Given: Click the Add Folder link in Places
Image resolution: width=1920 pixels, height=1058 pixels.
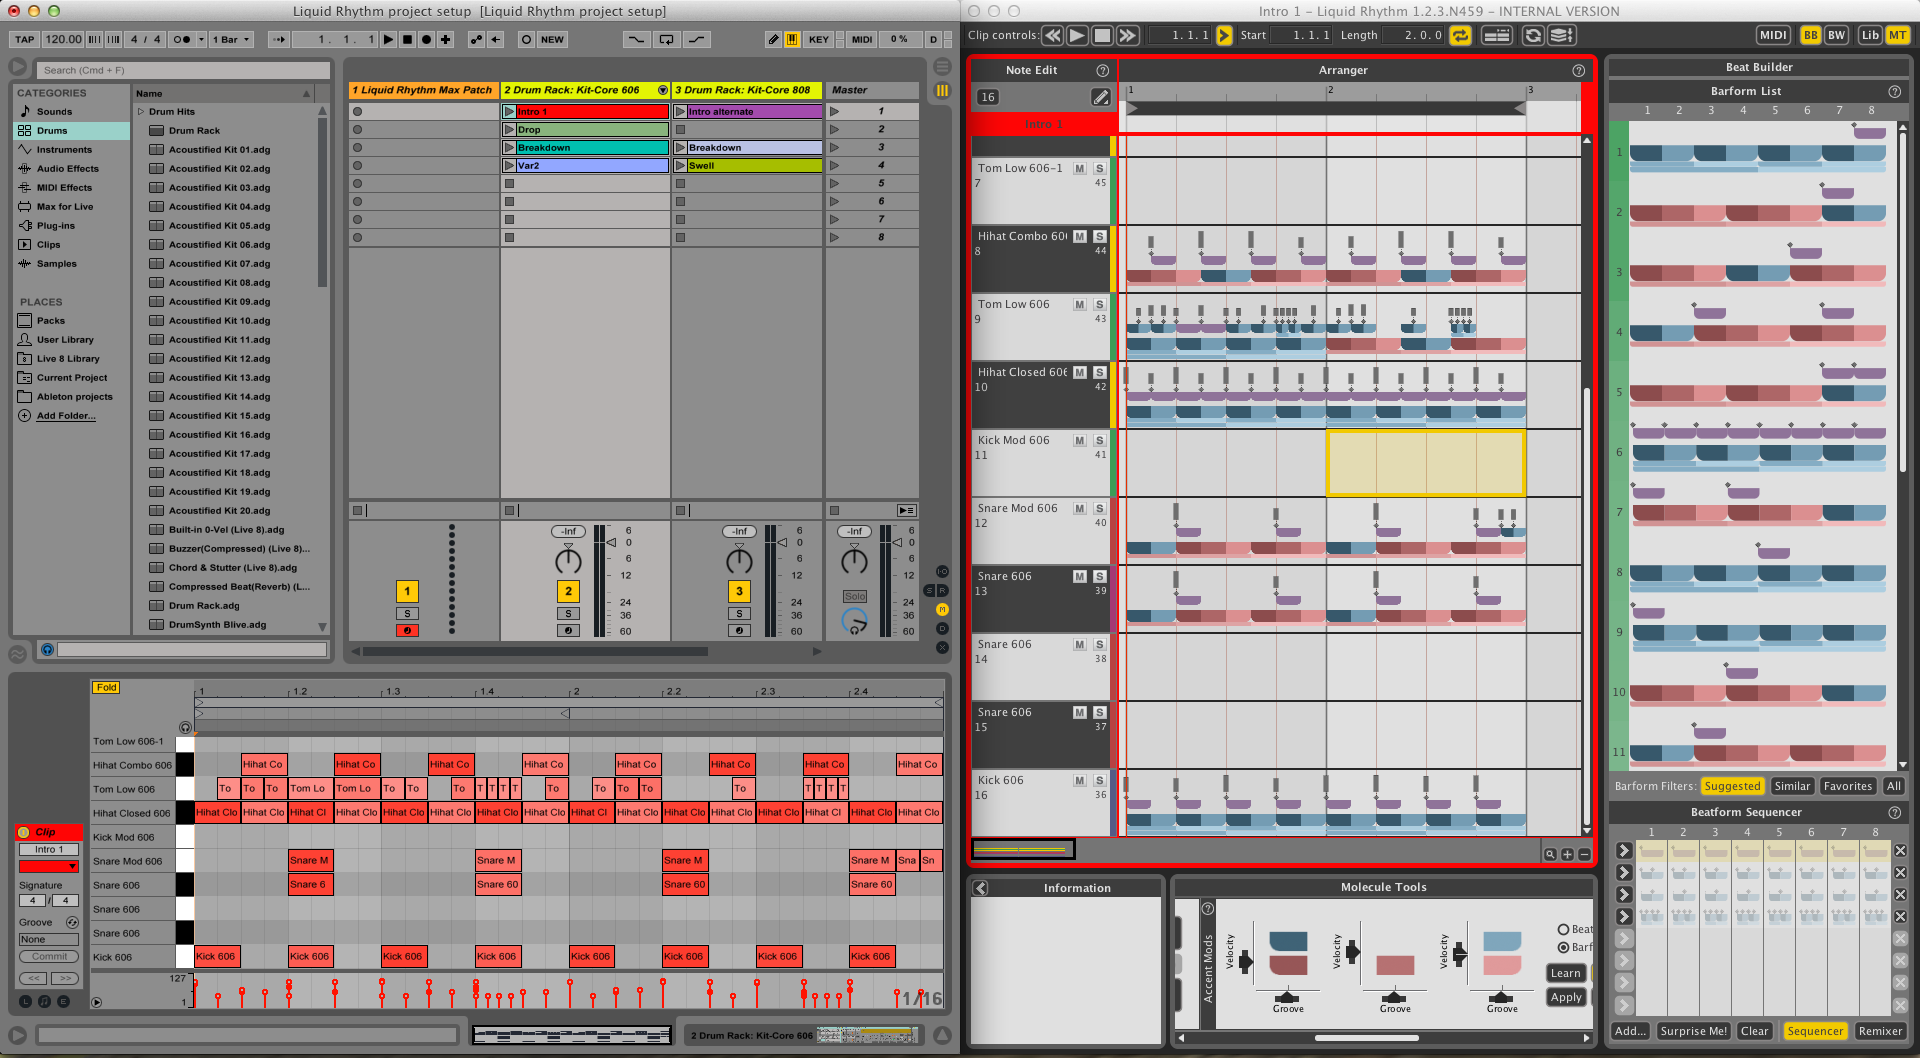Looking at the screenshot, I should click(66, 415).
